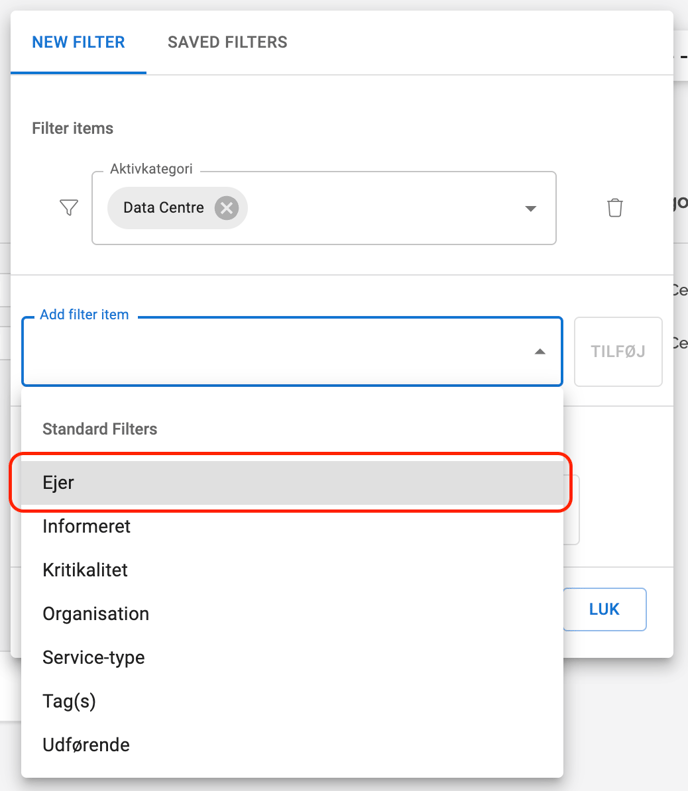Delete the Aktivkategori filter with trash icon
Viewport: 688px width, 791px height.
tap(615, 208)
